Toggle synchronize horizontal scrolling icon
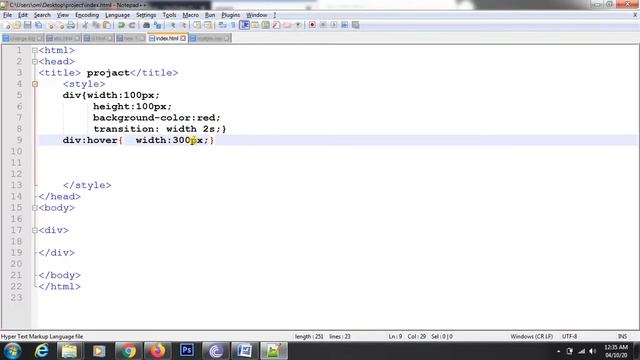 click(208, 25)
